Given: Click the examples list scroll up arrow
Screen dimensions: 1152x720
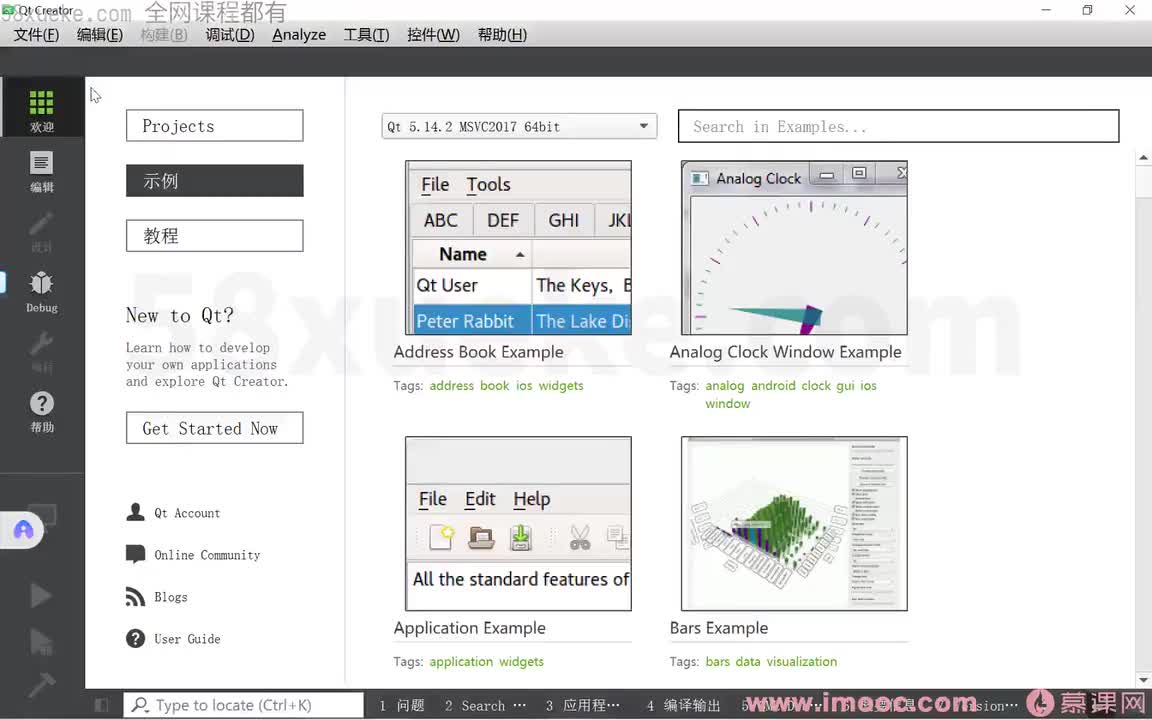Looking at the screenshot, I should tap(1143, 158).
